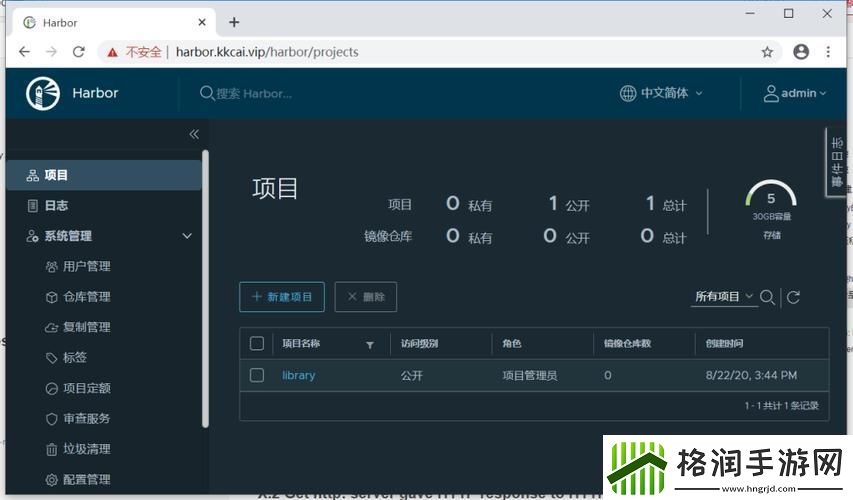Bookmark this page with the star icon
The width and height of the screenshot is (853, 500).
[767, 52]
